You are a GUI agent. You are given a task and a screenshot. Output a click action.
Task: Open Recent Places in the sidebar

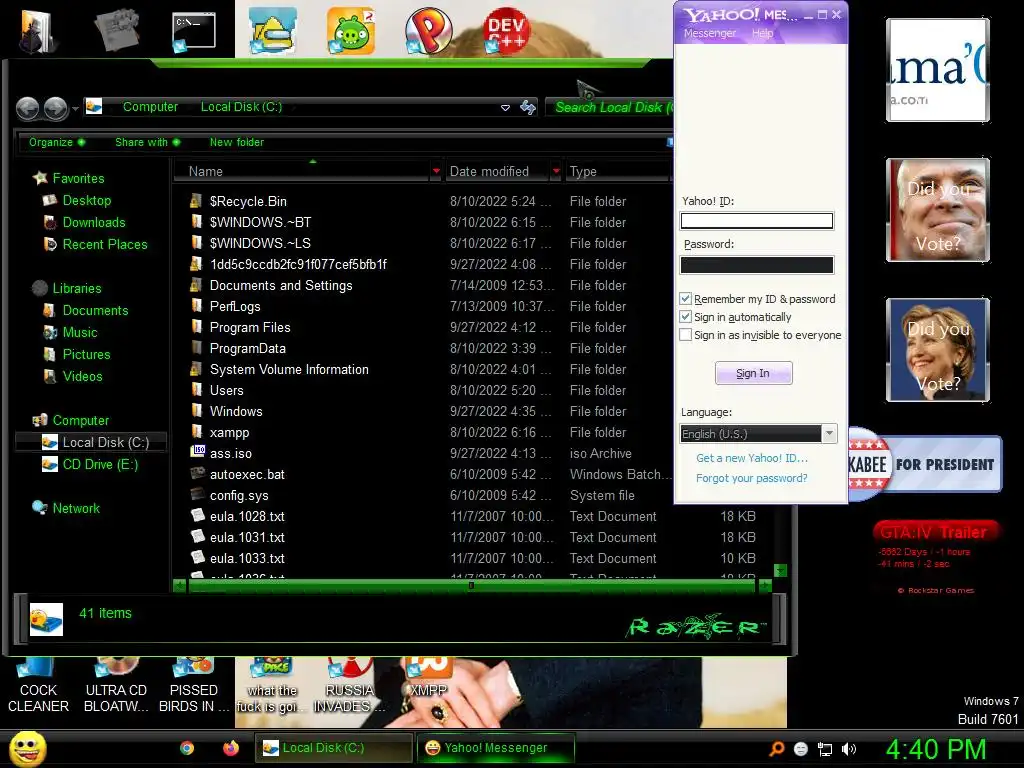[104, 244]
